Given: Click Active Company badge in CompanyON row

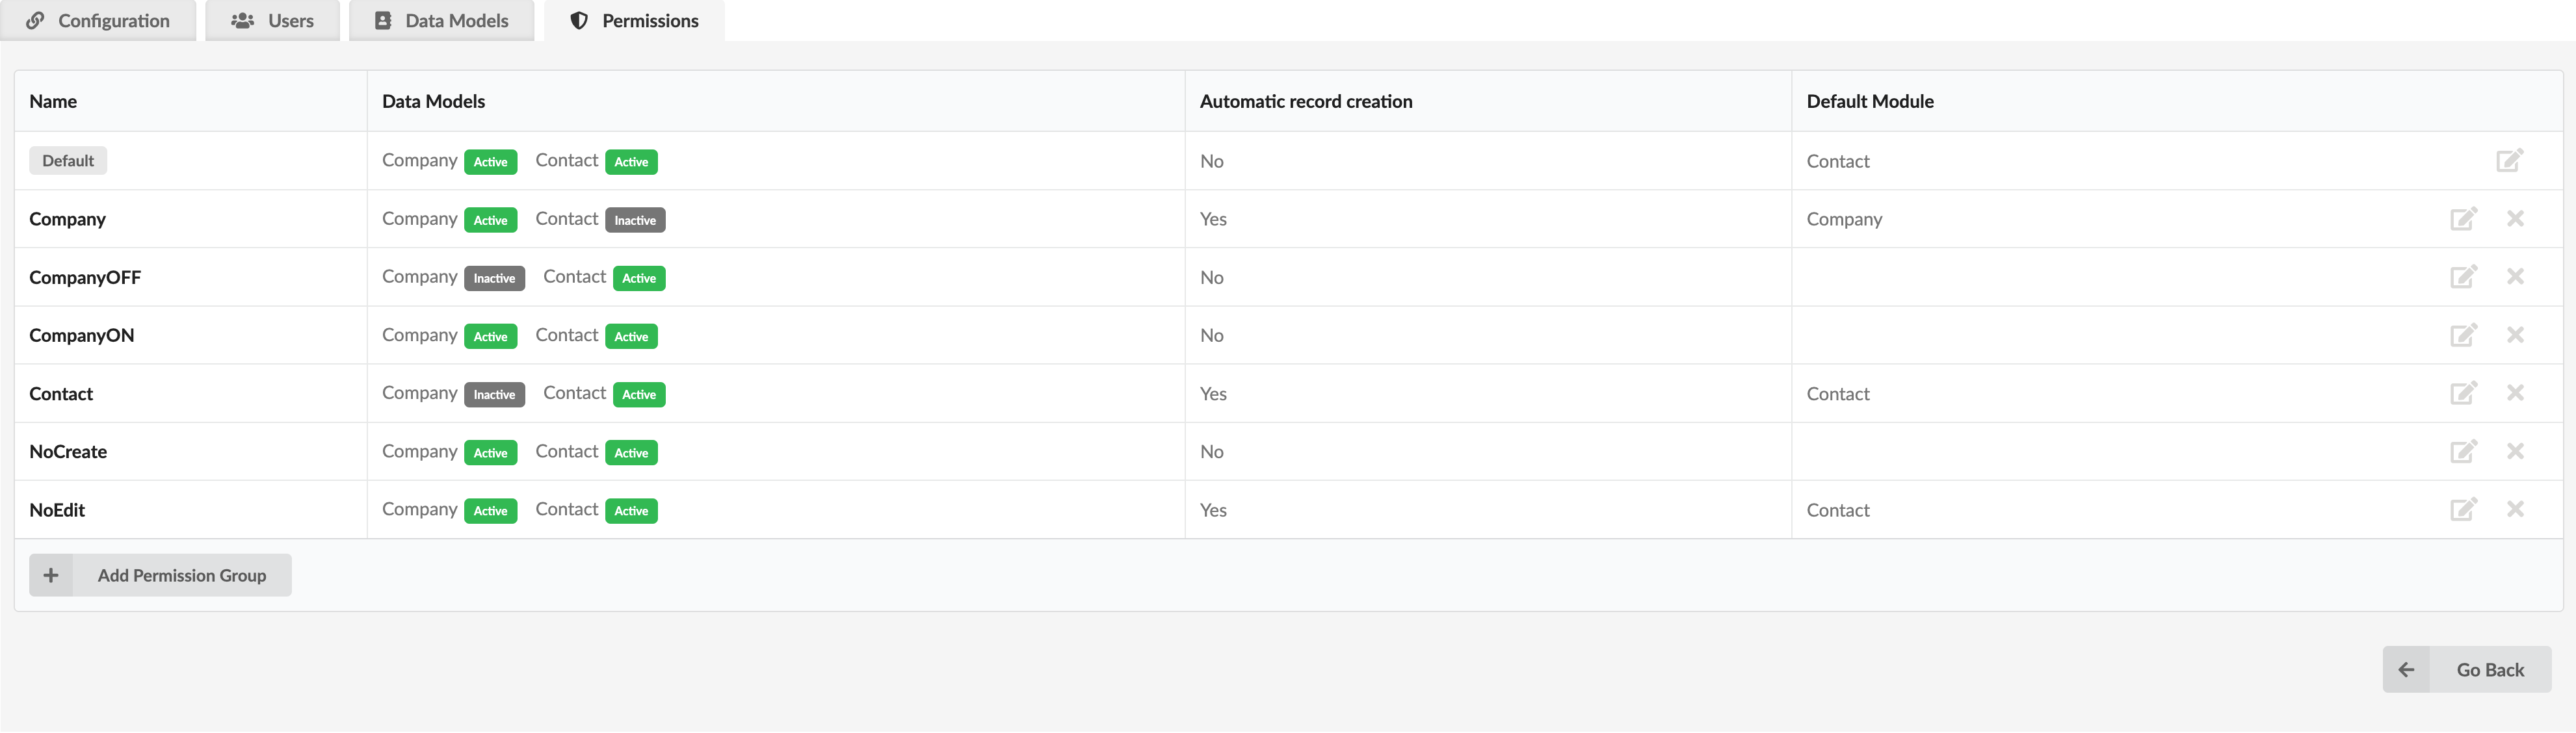Looking at the screenshot, I should pyautogui.click(x=490, y=336).
